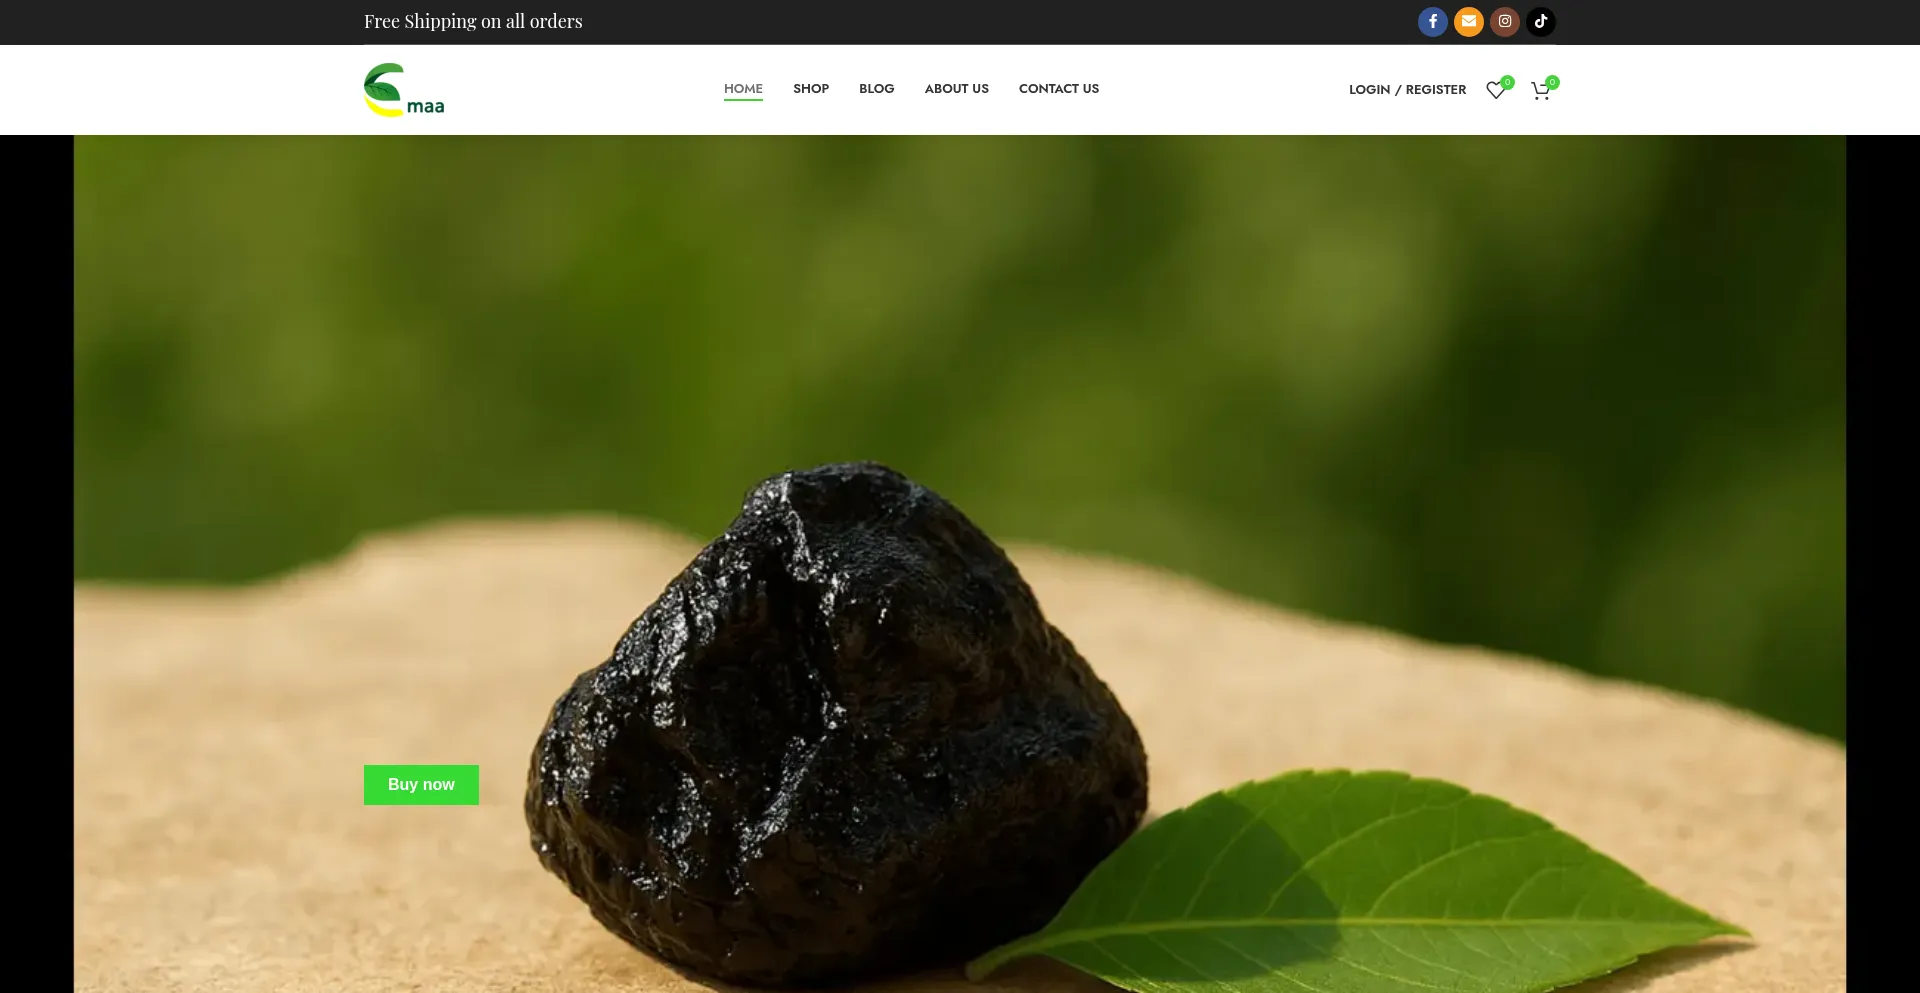The height and width of the screenshot is (993, 1920).
Task: Click the black resin rock in the banner
Action: [x=840, y=720]
